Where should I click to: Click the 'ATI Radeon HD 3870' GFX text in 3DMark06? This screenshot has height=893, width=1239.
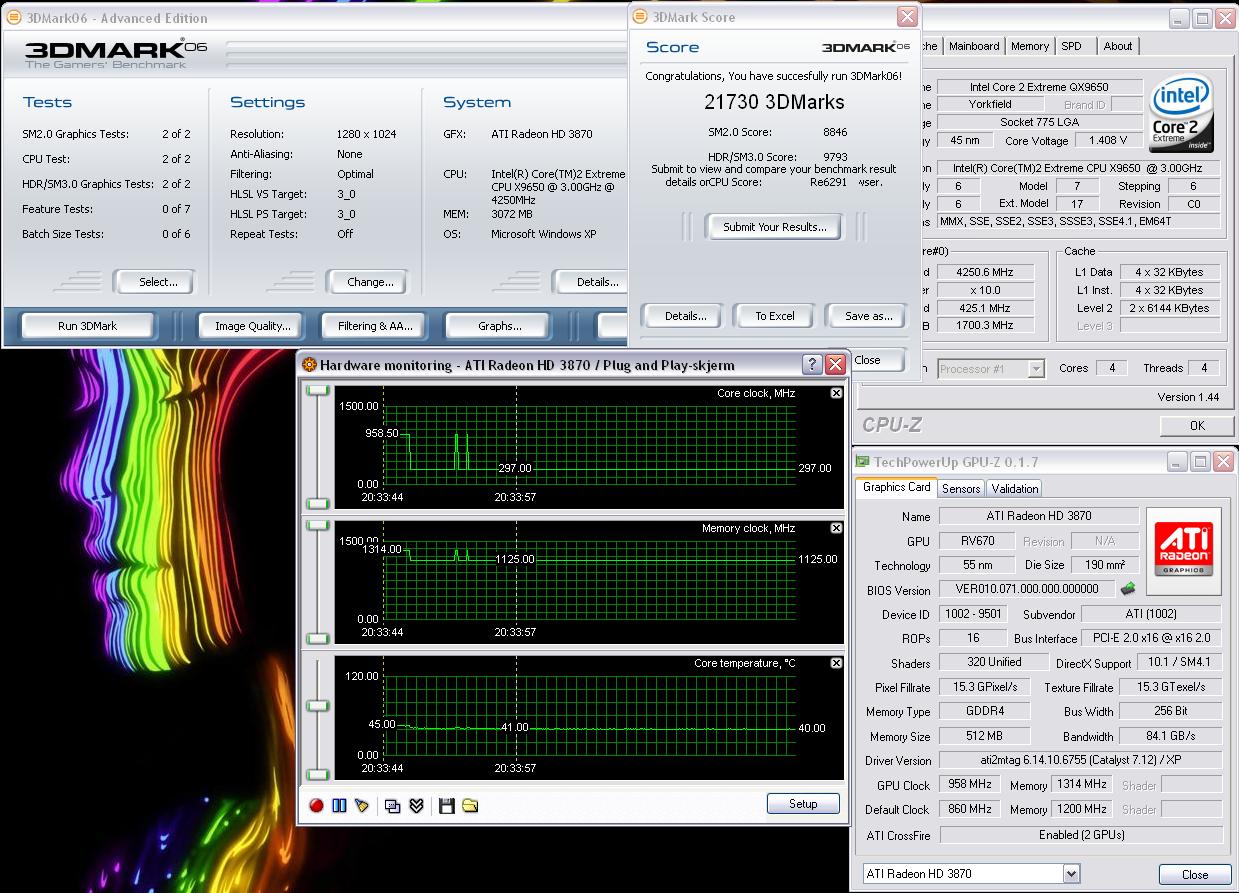click(x=541, y=134)
